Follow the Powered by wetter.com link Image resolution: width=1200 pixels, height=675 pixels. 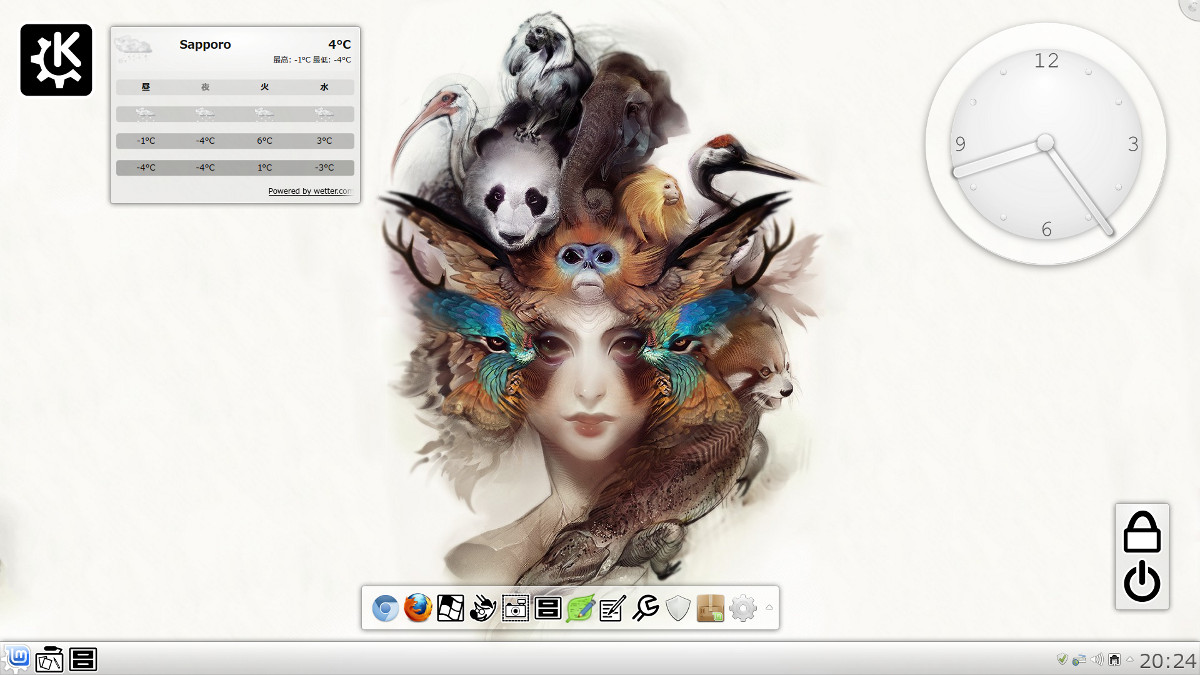pyautogui.click(x=310, y=191)
